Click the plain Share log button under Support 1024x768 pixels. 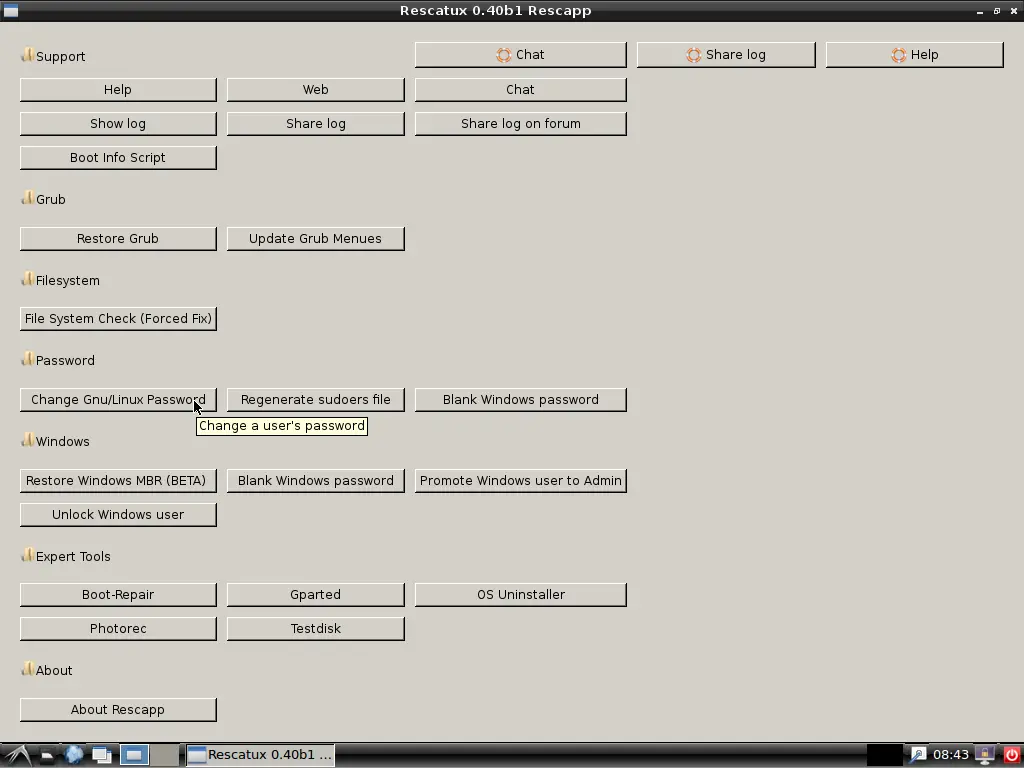pos(315,123)
